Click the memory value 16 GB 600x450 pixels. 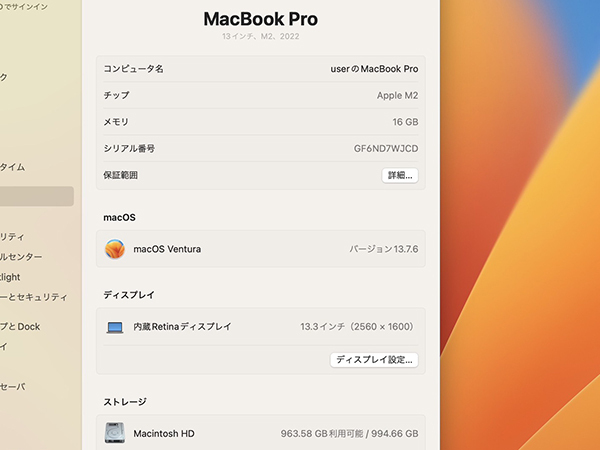pyautogui.click(x=405, y=122)
